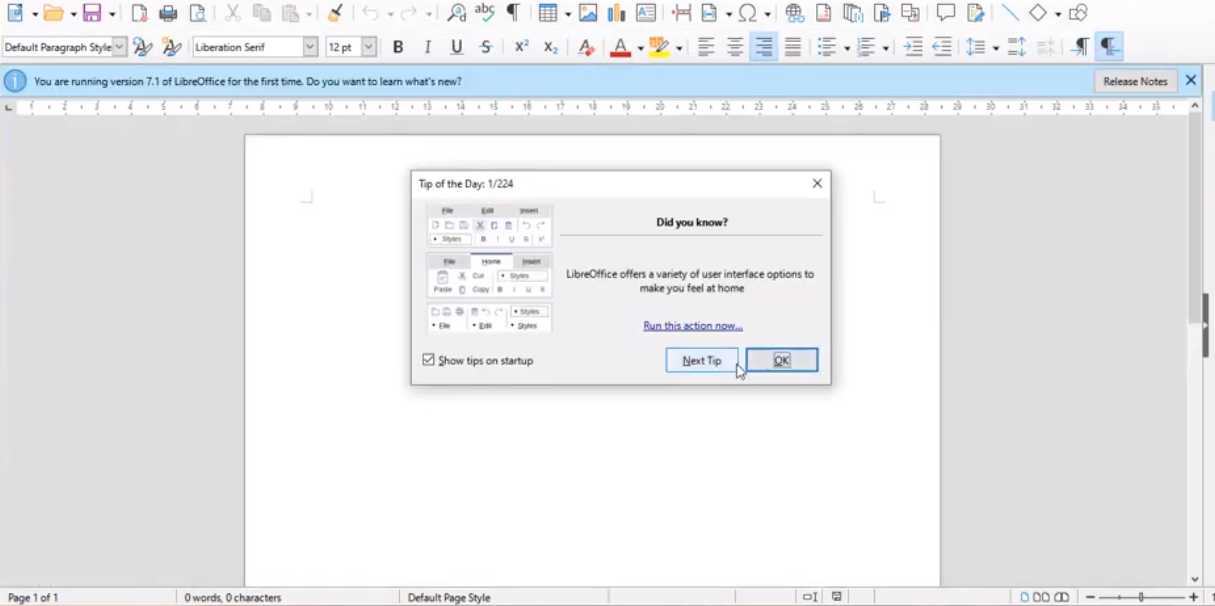
Task: Insert a footnote using the toolbar icon
Action: tap(824, 13)
